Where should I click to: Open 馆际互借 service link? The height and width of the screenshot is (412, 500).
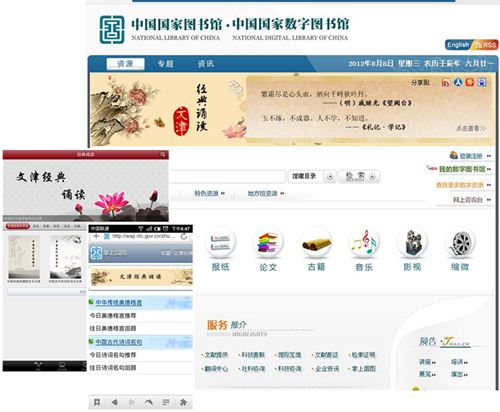290,355
